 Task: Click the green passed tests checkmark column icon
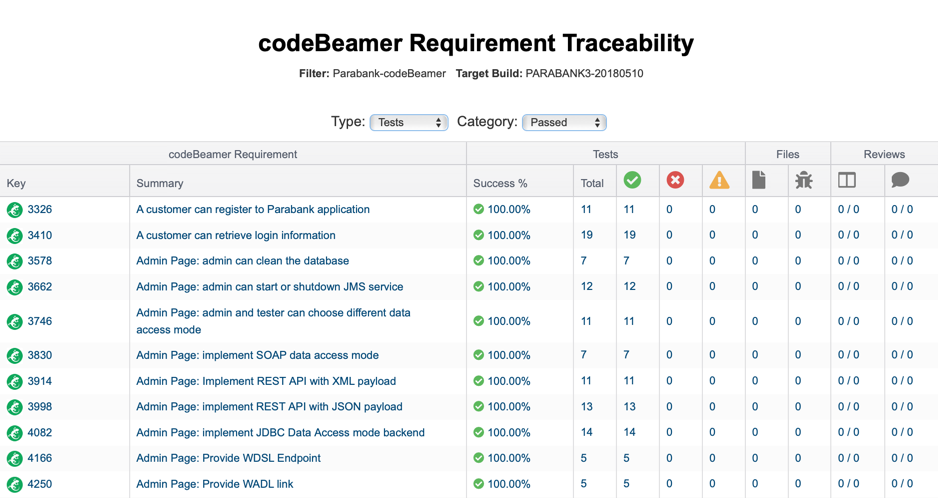click(x=632, y=180)
